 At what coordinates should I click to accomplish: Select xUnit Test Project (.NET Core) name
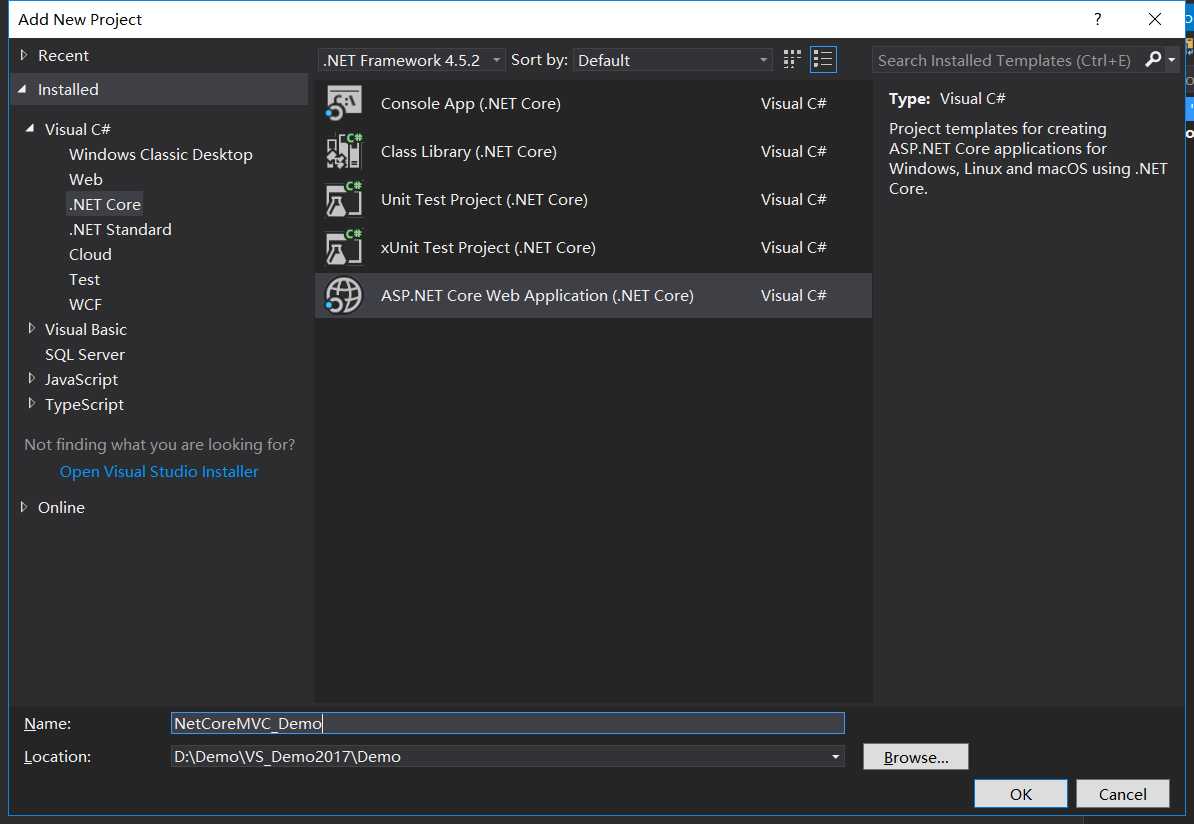pyautogui.click(x=488, y=248)
